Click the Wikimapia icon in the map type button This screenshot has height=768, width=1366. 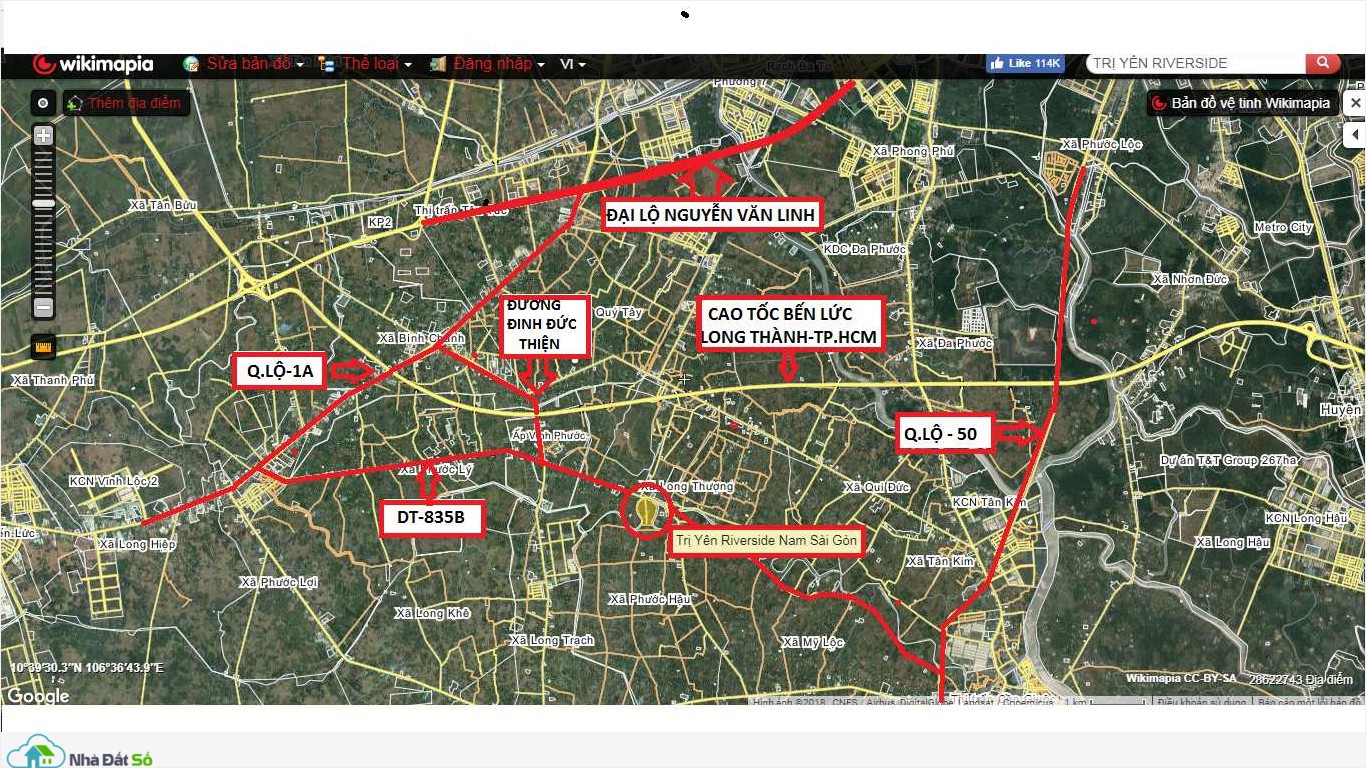[x=1160, y=103]
